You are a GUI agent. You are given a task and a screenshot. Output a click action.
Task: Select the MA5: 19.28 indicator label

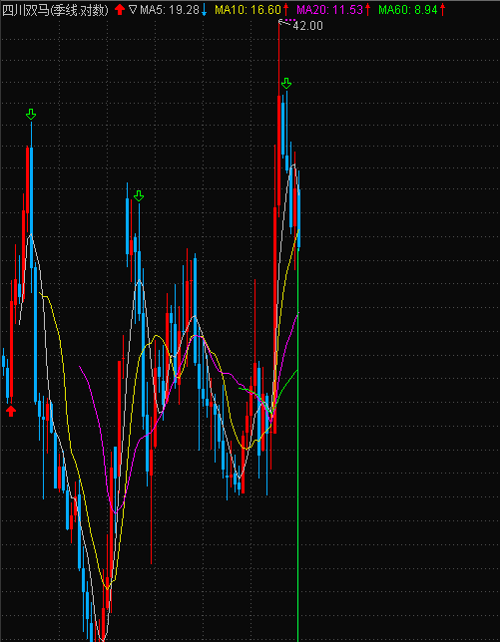click(x=169, y=9)
